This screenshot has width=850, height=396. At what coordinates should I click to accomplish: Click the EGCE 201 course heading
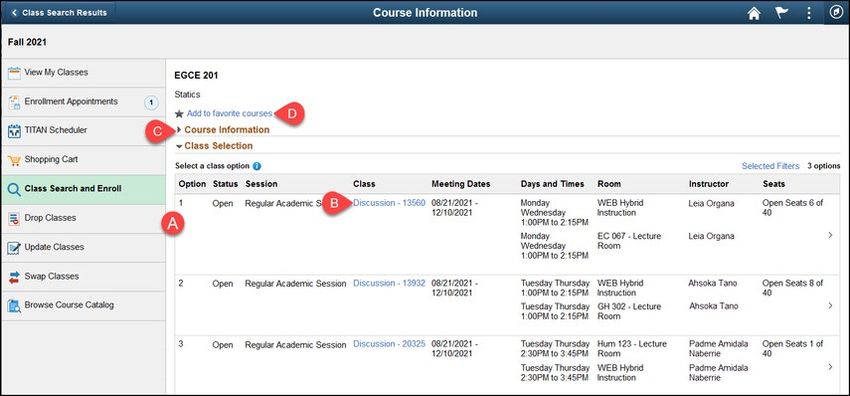(x=196, y=76)
